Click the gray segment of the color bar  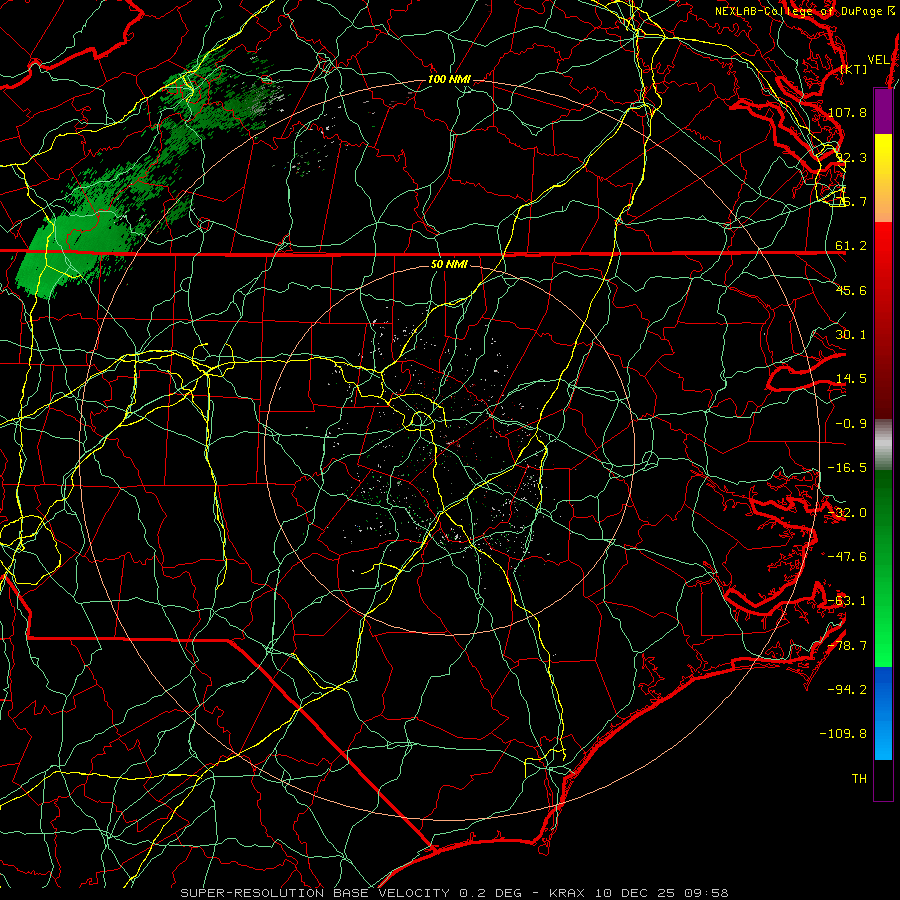click(x=883, y=445)
